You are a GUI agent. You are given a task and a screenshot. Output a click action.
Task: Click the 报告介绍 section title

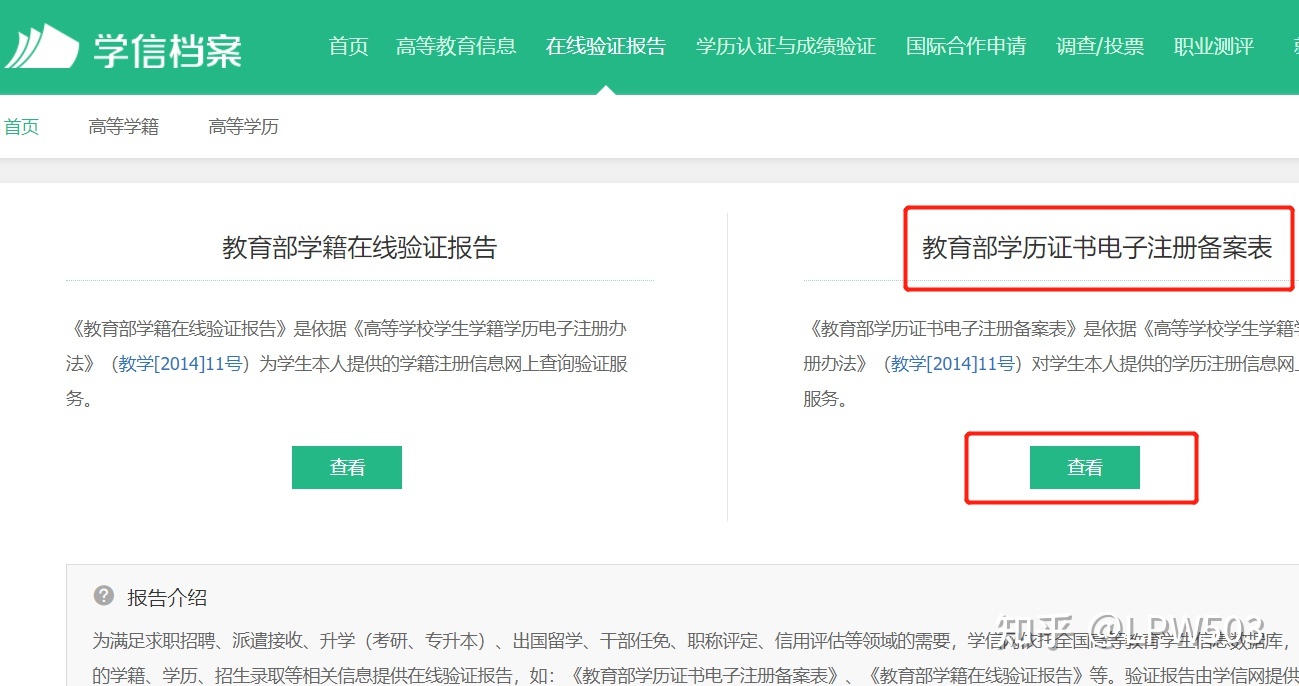[167, 598]
